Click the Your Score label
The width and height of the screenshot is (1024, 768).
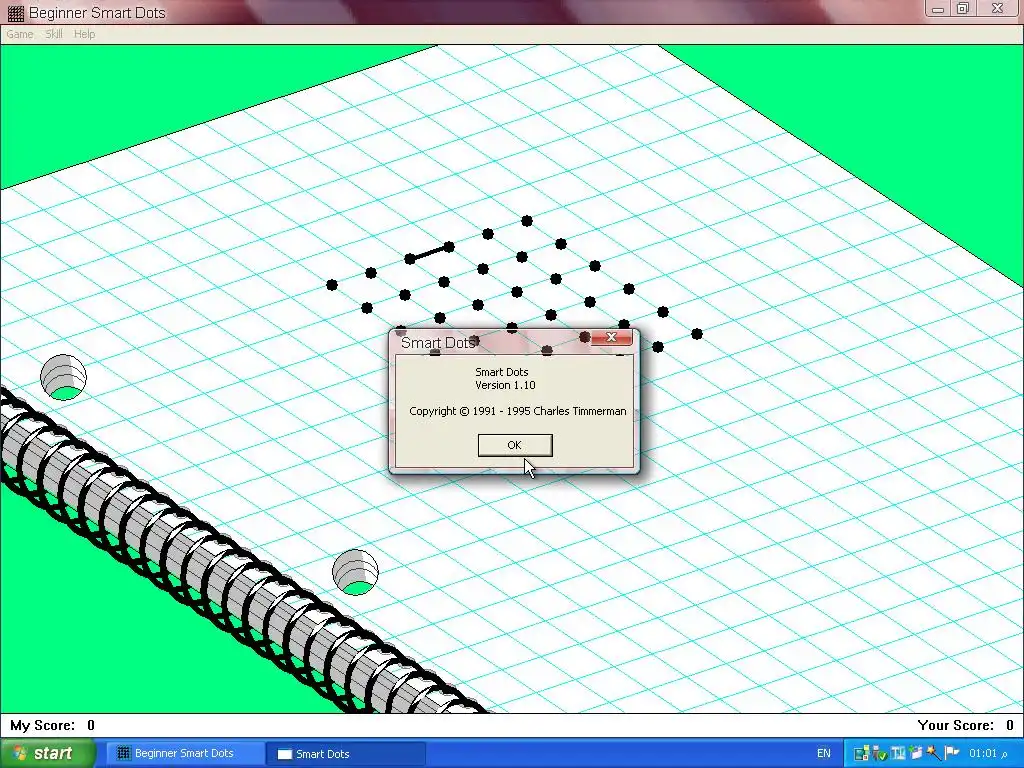point(955,726)
